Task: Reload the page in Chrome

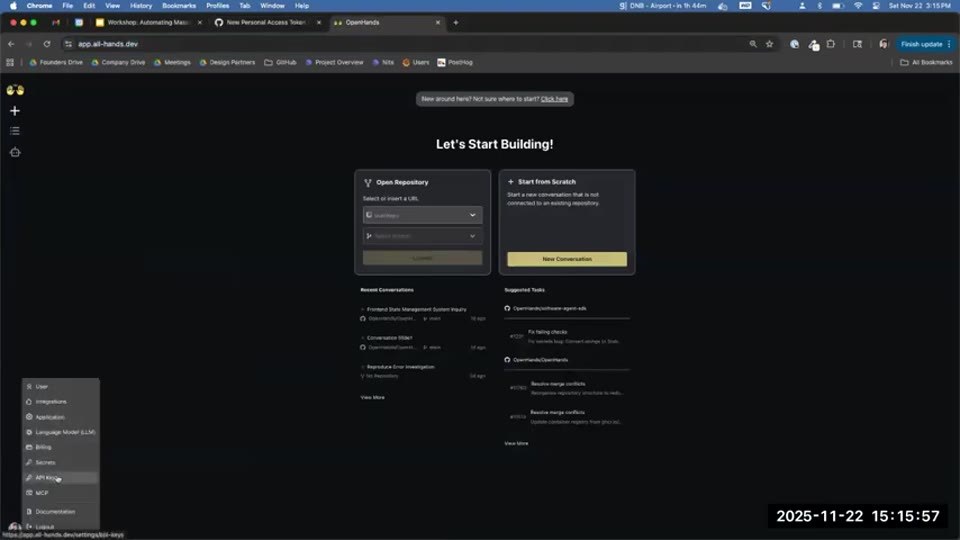Action: 47,44
